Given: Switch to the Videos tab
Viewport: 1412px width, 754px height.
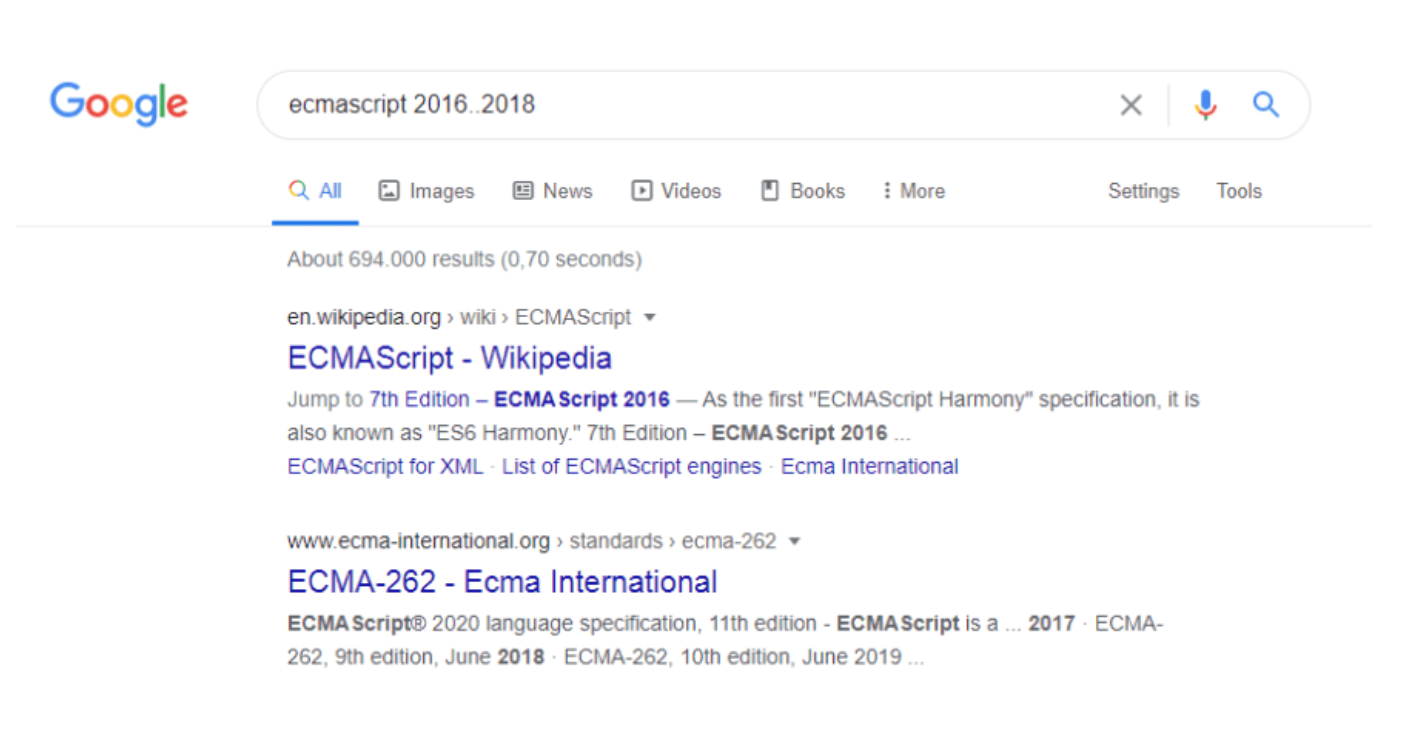Looking at the screenshot, I should coord(677,191).
